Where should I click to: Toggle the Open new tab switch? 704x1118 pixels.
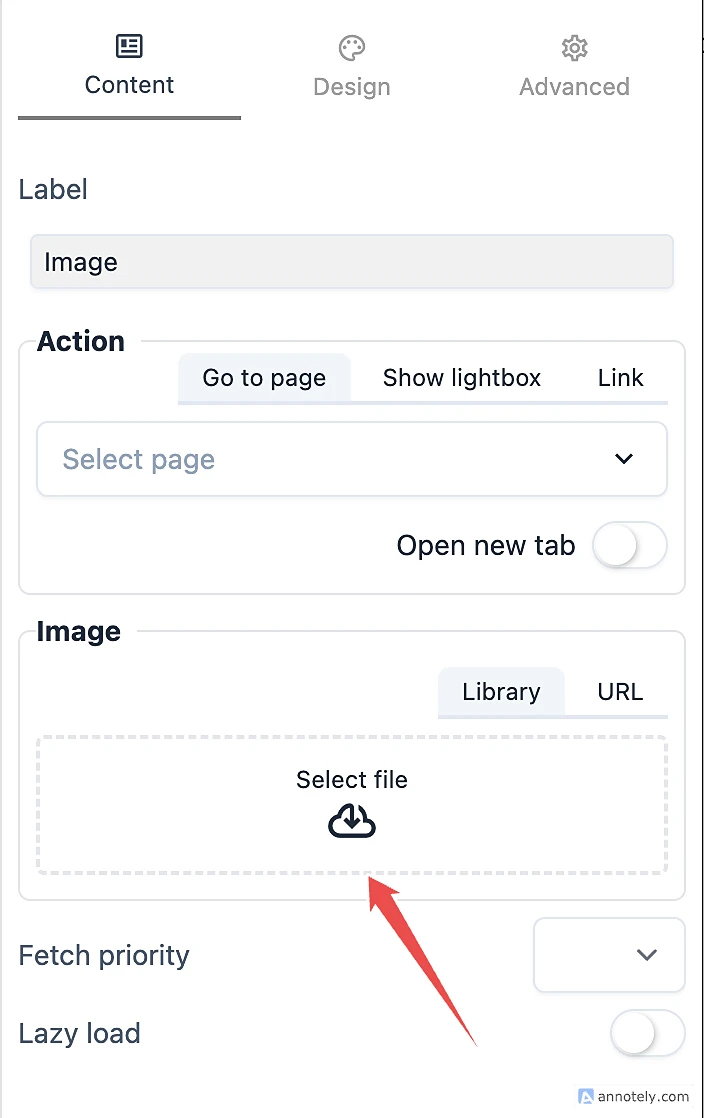(x=629, y=545)
